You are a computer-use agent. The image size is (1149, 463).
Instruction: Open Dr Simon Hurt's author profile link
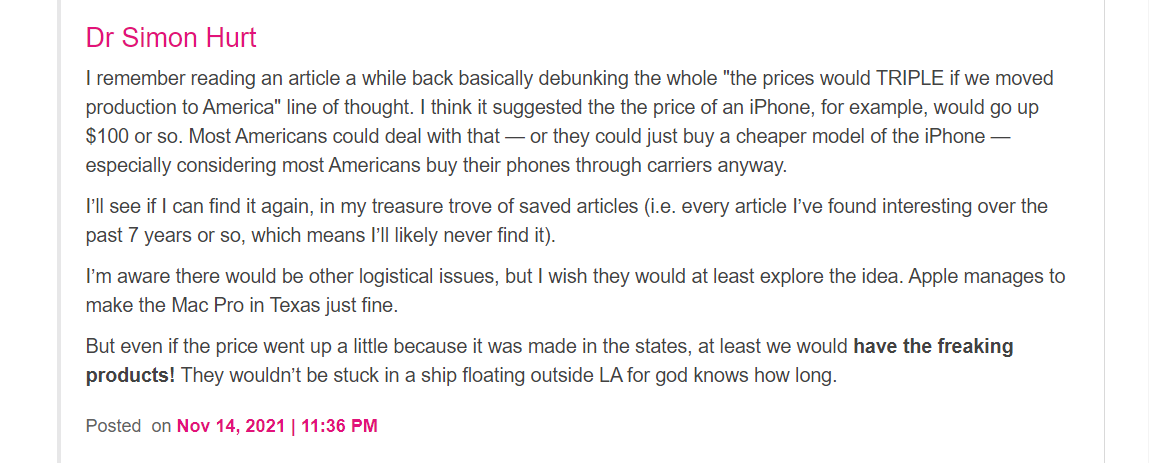pos(171,38)
